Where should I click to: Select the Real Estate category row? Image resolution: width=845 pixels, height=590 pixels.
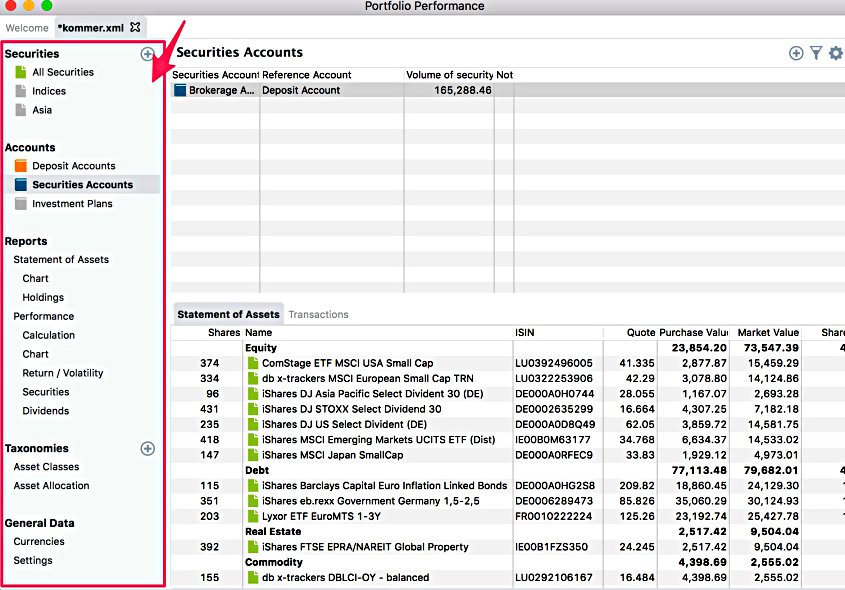(x=508, y=532)
